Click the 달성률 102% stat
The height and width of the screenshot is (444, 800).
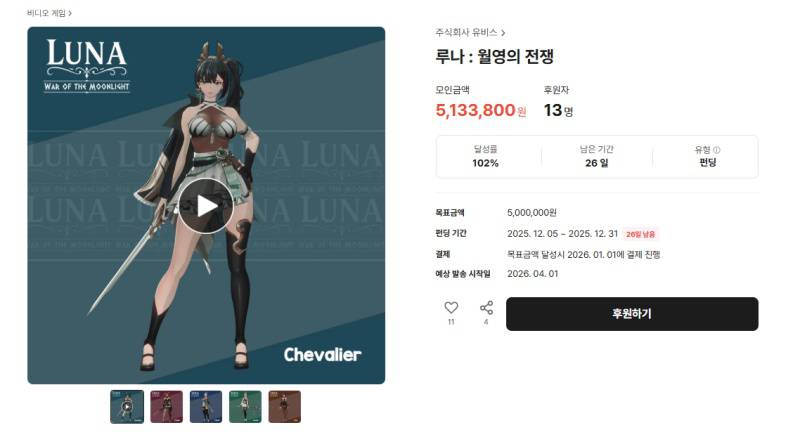(485, 157)
